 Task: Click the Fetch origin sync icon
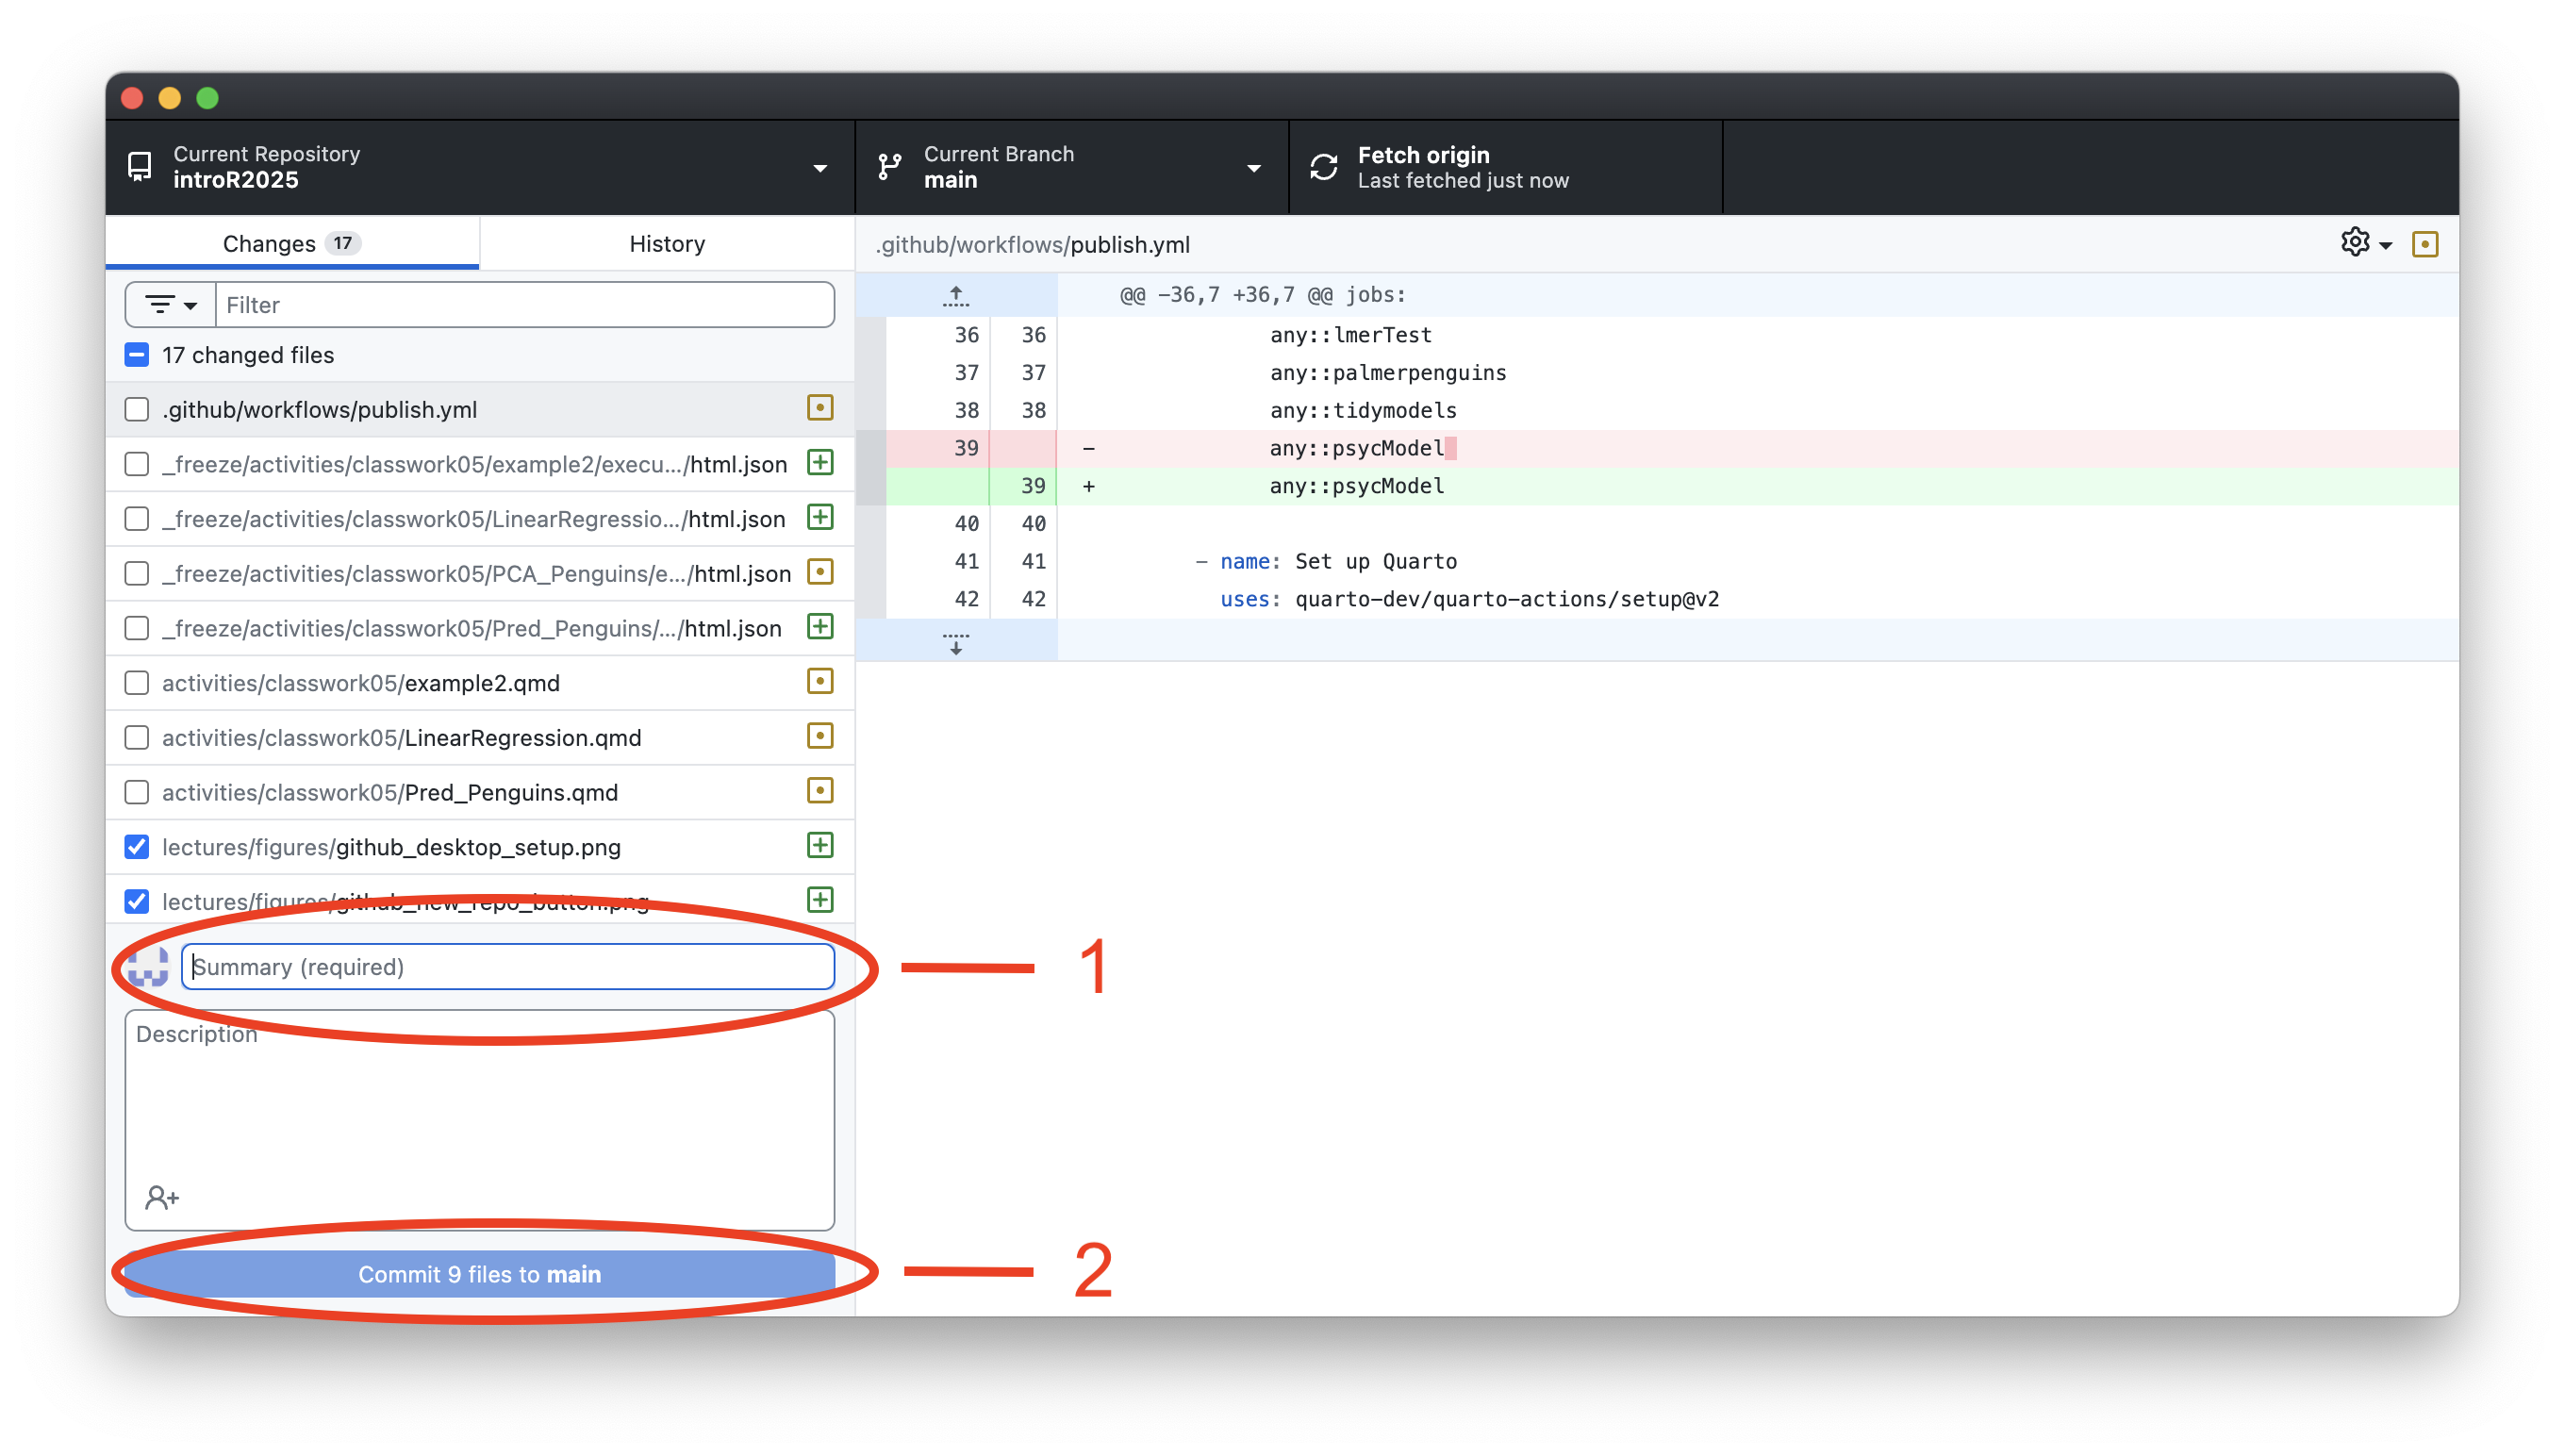click(x=1323, y=167)
